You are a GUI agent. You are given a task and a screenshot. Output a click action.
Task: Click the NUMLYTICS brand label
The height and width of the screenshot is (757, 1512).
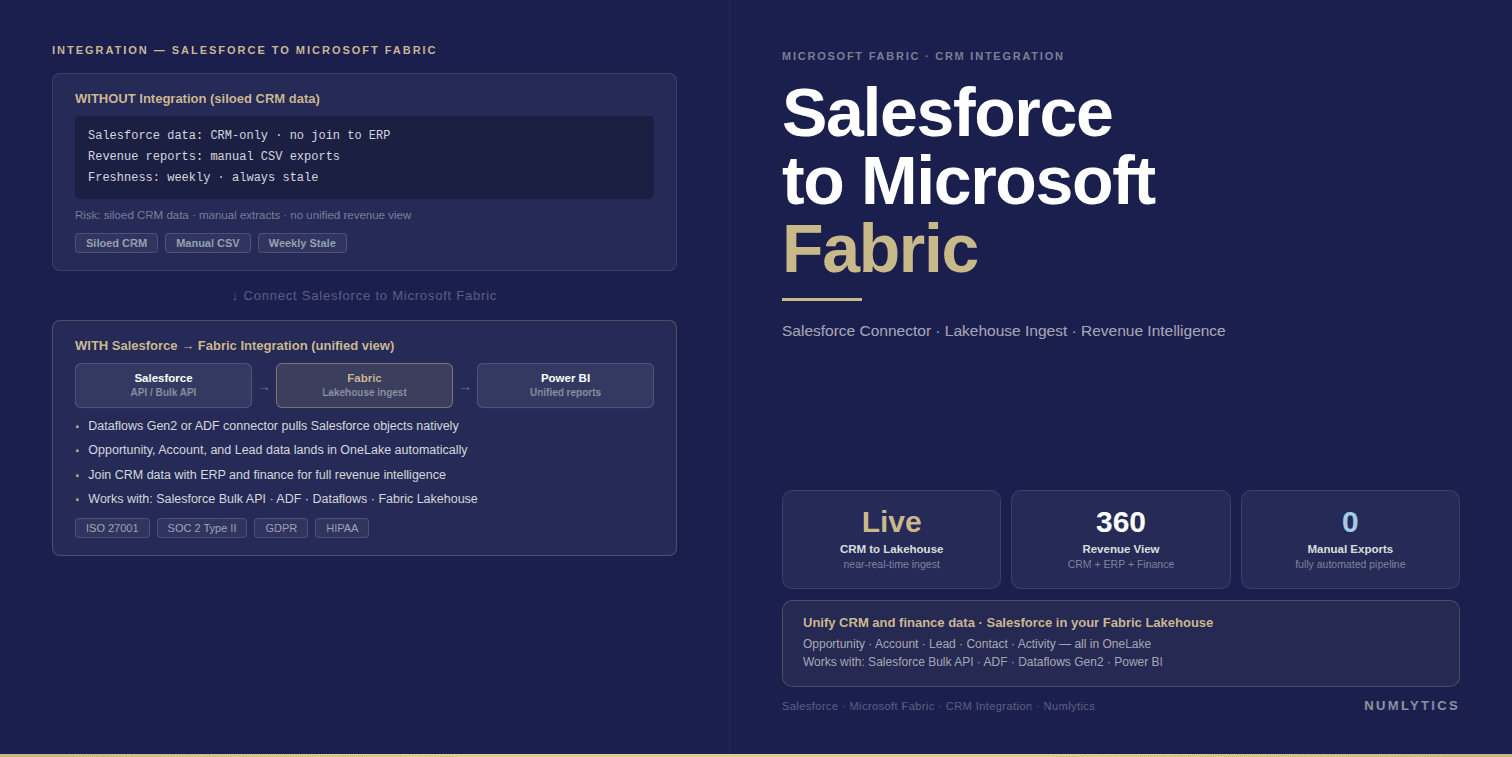click(1412, 706)
